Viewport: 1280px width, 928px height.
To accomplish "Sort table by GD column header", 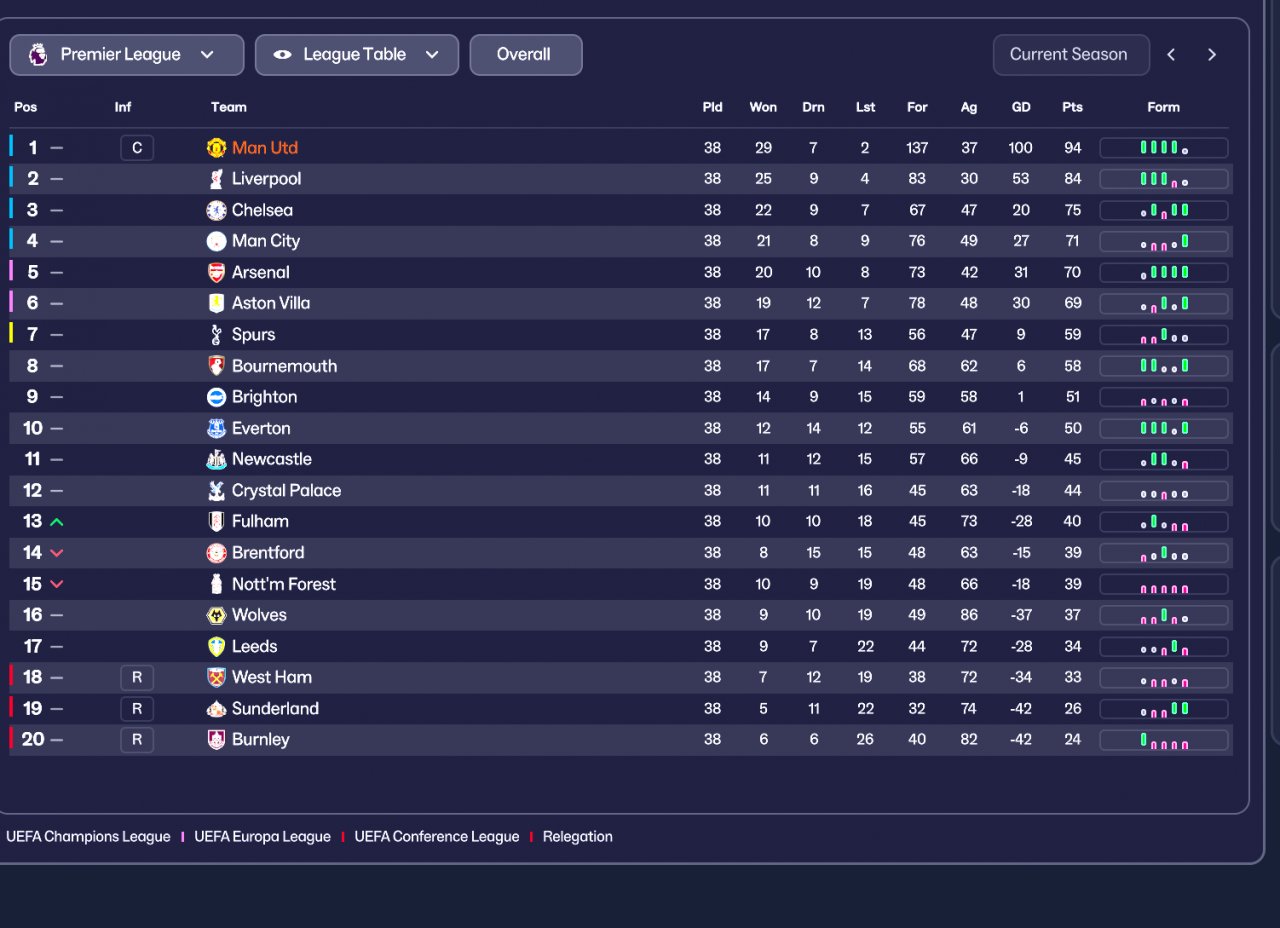I will click(1021, 107).
